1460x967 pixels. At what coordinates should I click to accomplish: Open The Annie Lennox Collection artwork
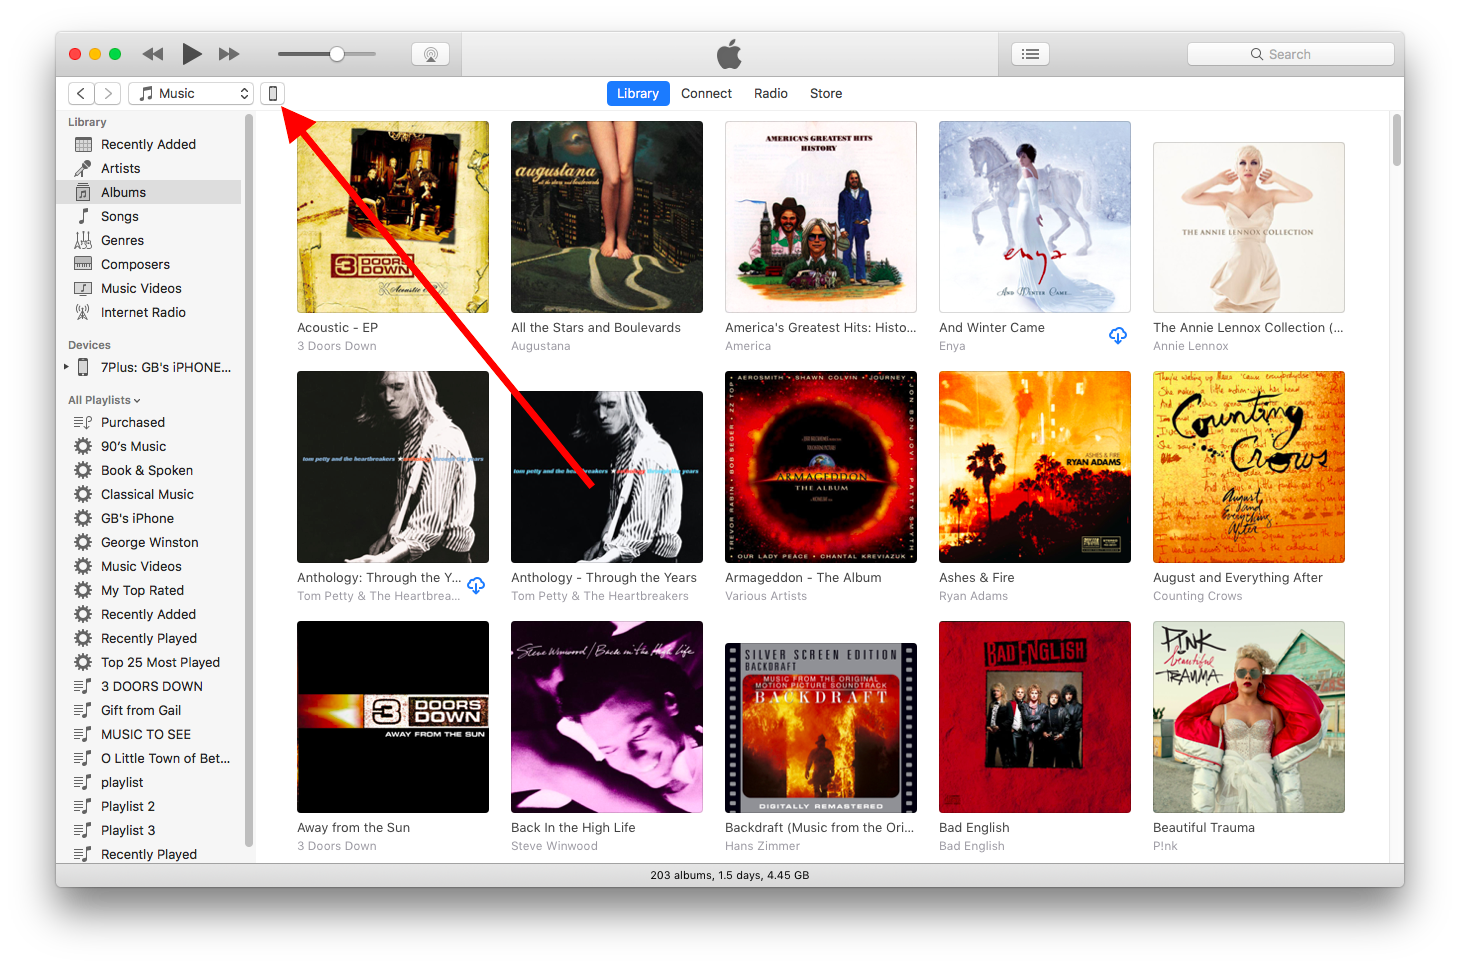click(1249, 227)
